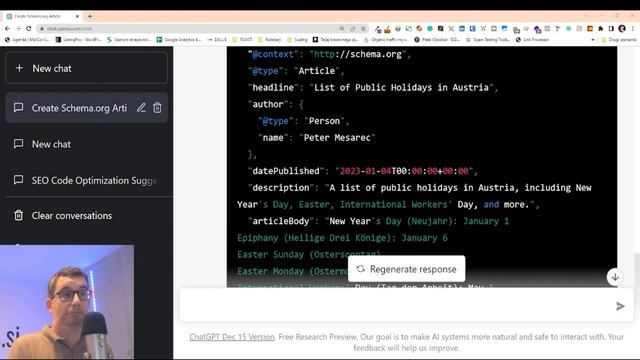Click the "articleBody" key in the code

coord(281,221)
